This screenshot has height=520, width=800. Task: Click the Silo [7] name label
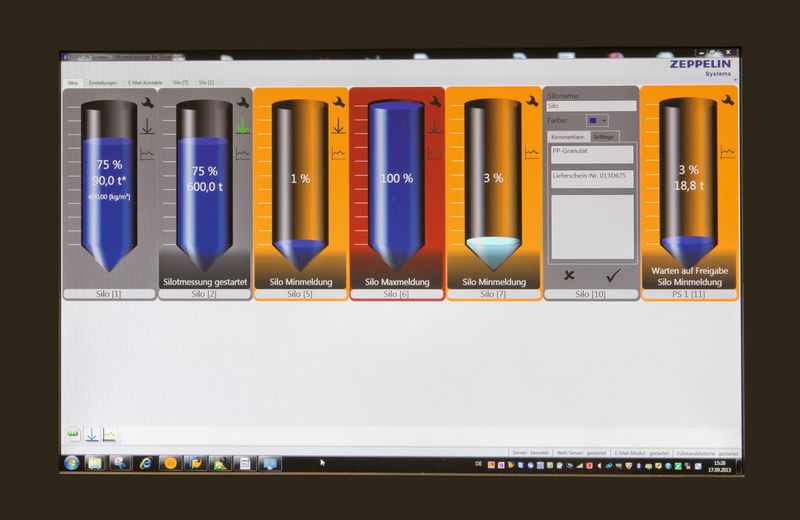tap(493, 294)
